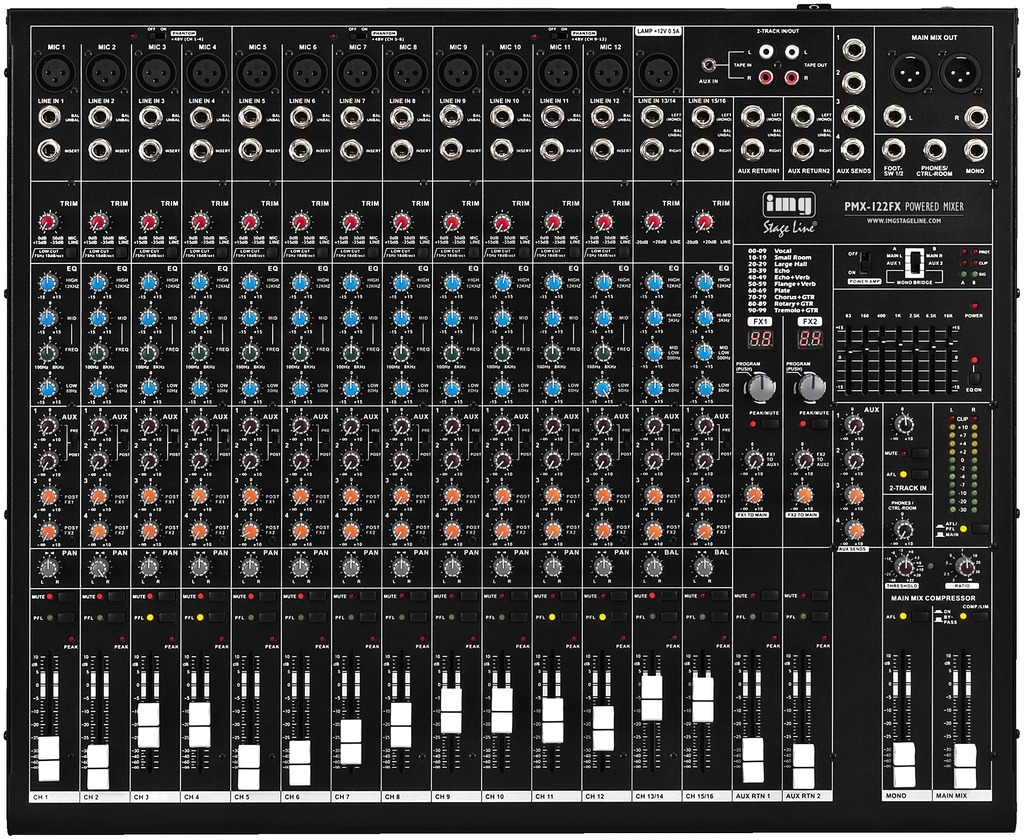Enable AFL for 2-TRACK IN
This screenshot has height=840, width=1024.
pos(920,474)
